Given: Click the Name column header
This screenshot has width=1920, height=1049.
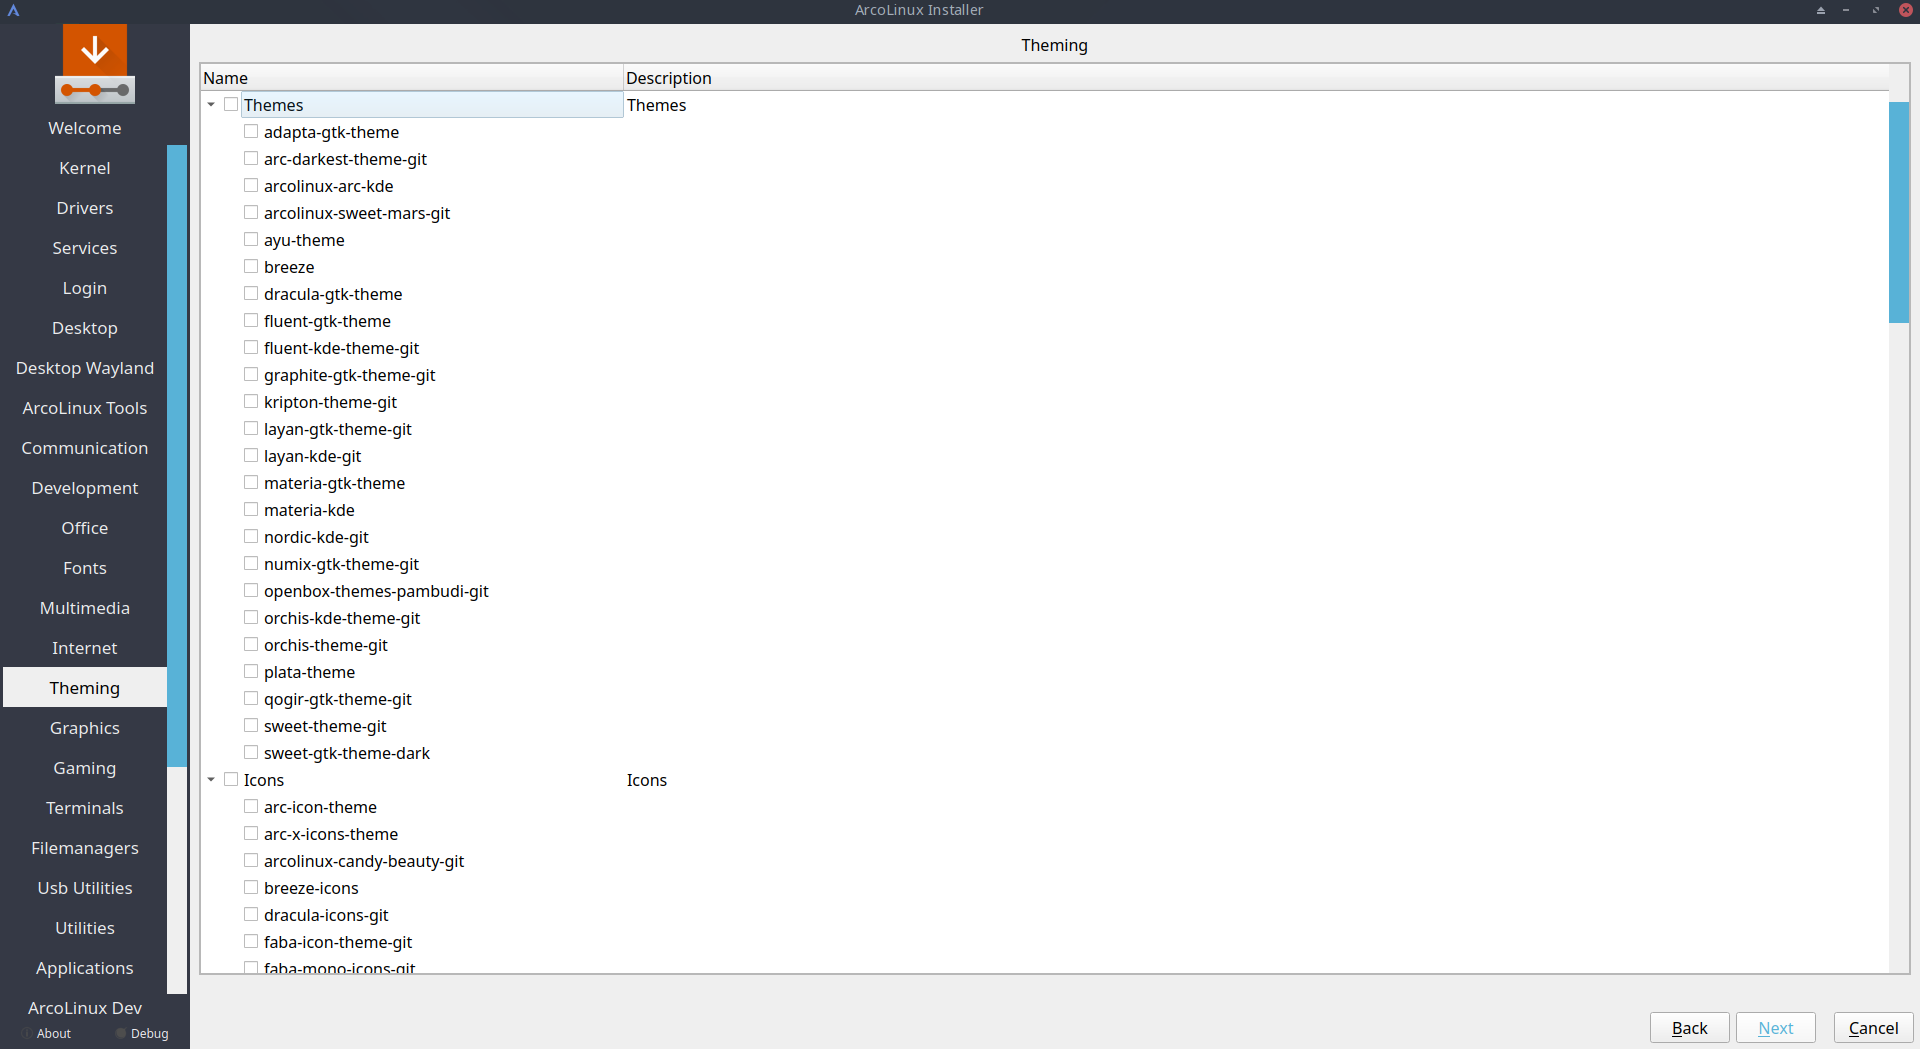Looking at the screenshot, I should point(412,78).
